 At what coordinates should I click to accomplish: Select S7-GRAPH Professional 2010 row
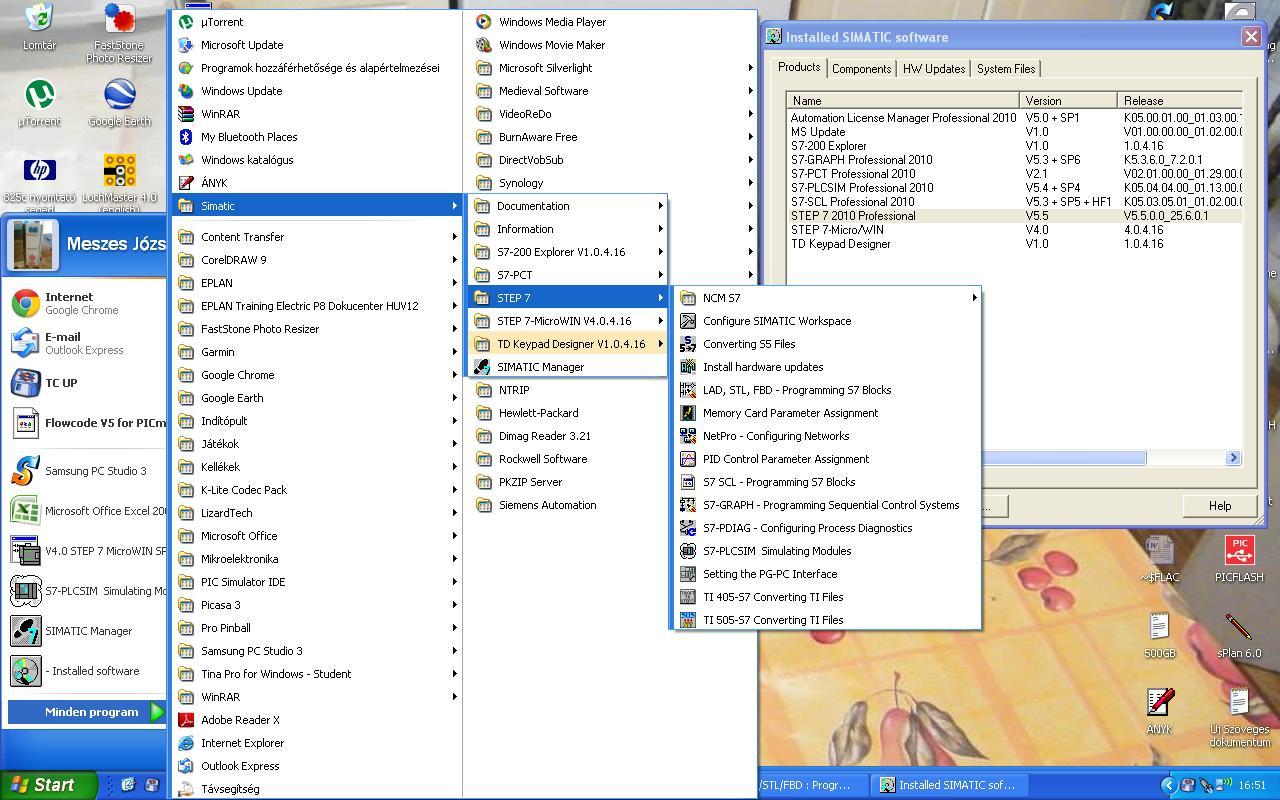point(1014,160)
